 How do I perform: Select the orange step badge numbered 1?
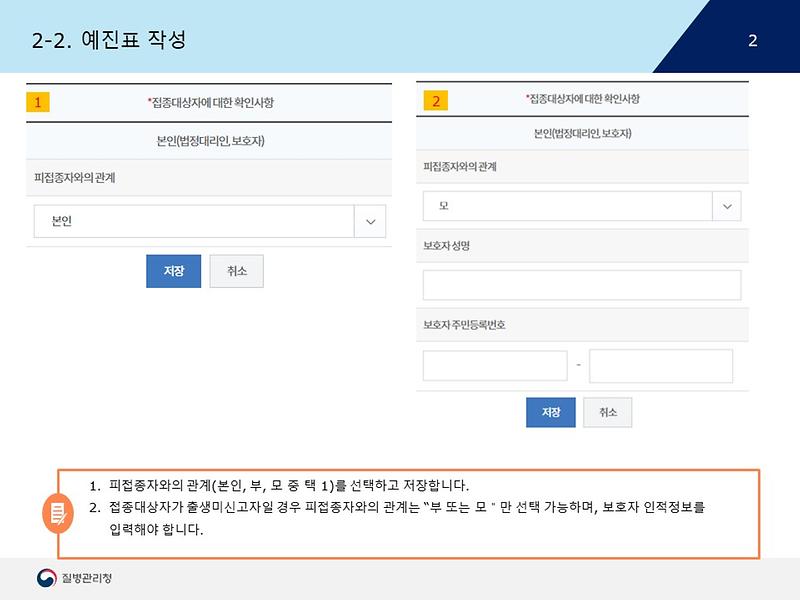pos(38,101)
